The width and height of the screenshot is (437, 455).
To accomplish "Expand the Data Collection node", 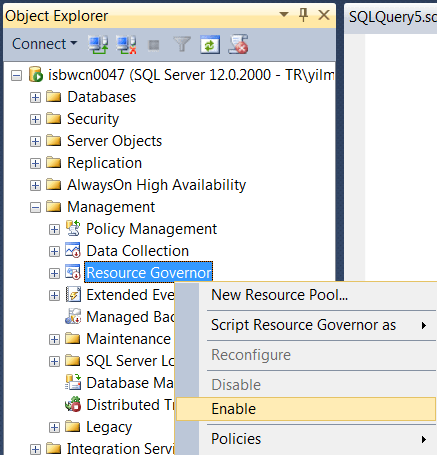I will click(x=54, y=251).
